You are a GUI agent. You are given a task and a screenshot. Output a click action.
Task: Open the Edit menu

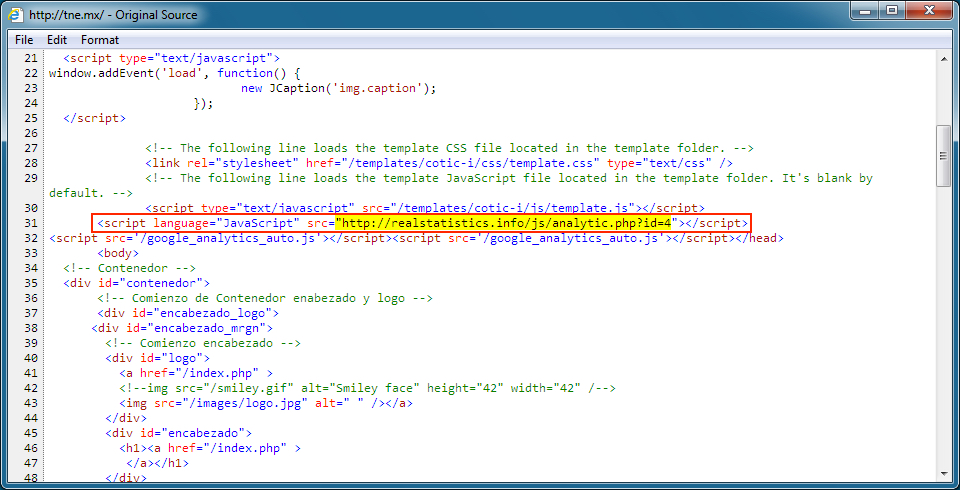click(57, 40)
